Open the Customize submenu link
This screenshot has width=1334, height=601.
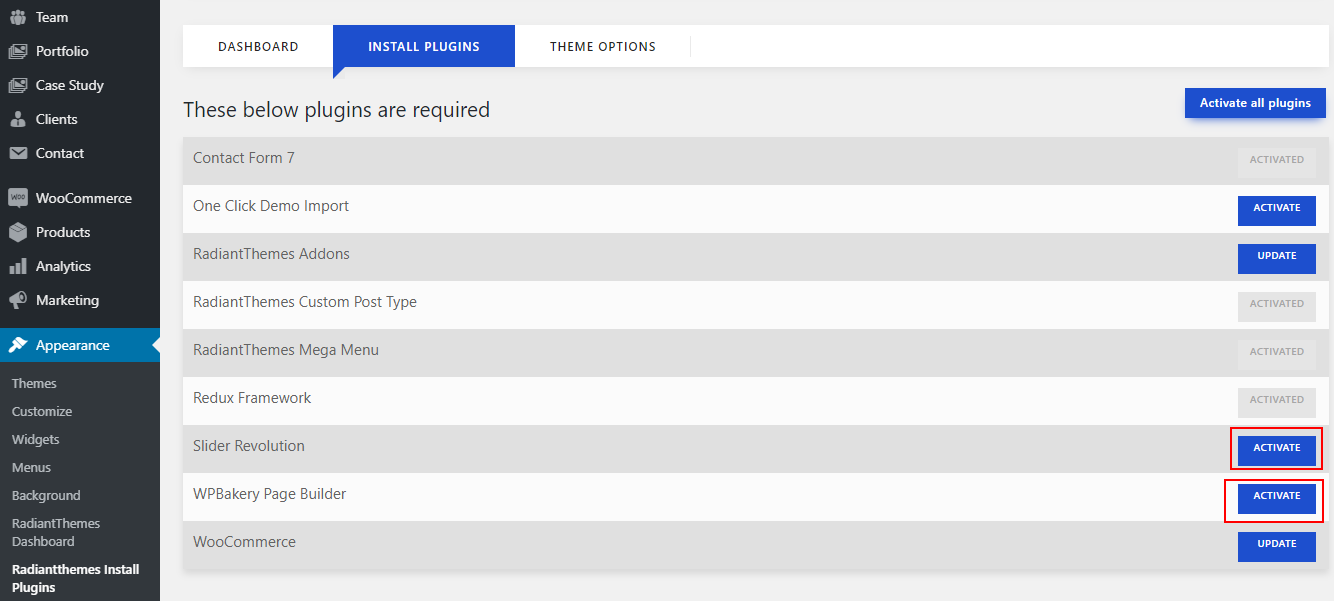pyautogui.click(x=42, y=411)
